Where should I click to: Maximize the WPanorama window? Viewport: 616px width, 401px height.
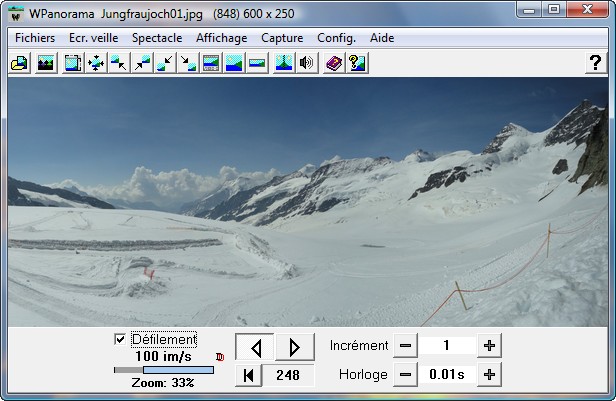tap(554, 10)
